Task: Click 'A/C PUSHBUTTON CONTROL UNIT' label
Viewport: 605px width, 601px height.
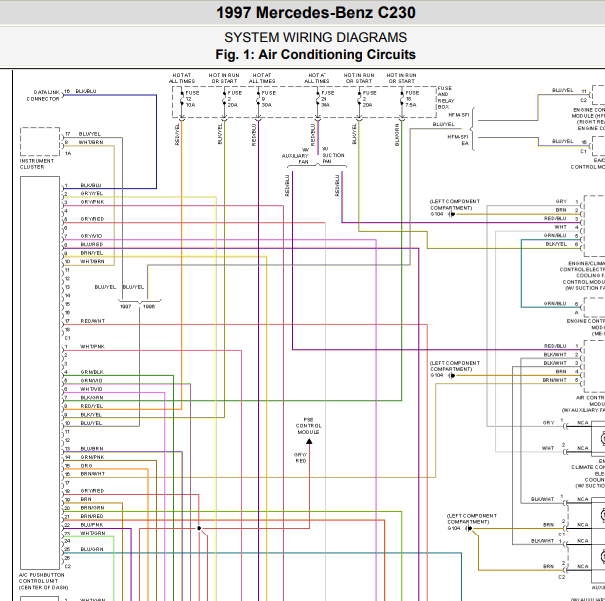Action: tap(43, 581)
